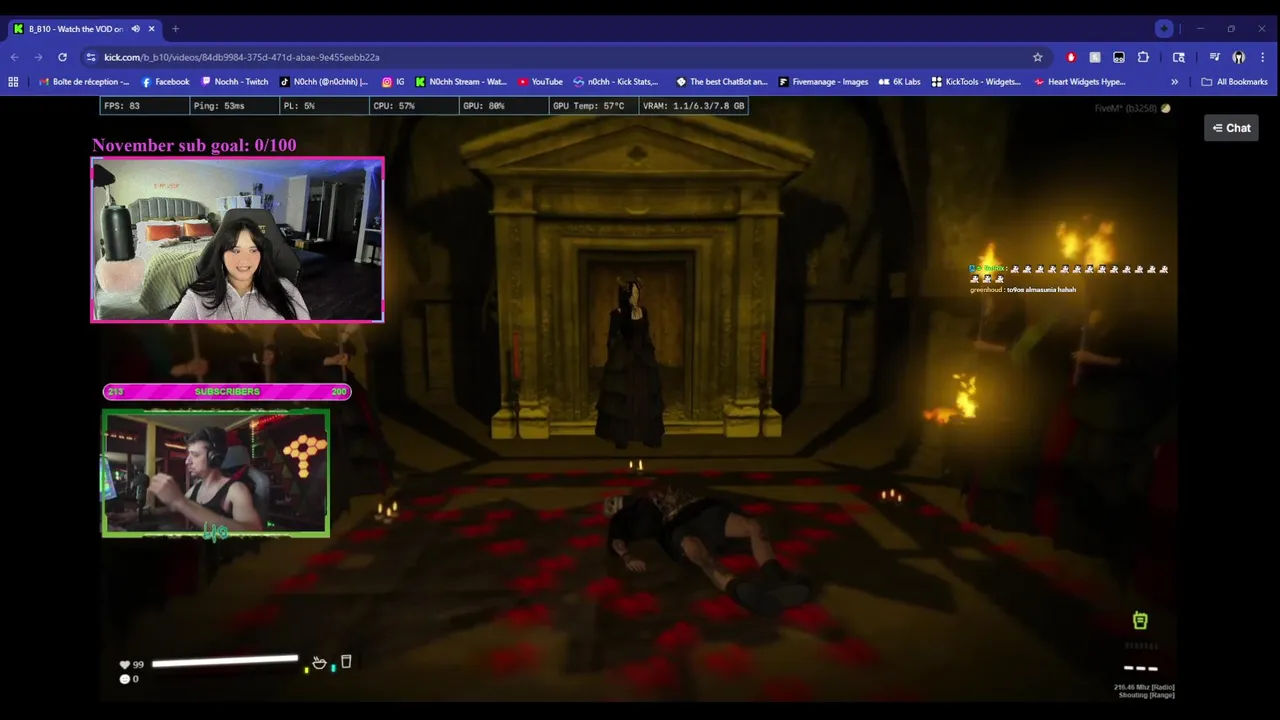View site information icon in address bar
The width and height of the screenshot is (1280, 720).
[91, 57]
